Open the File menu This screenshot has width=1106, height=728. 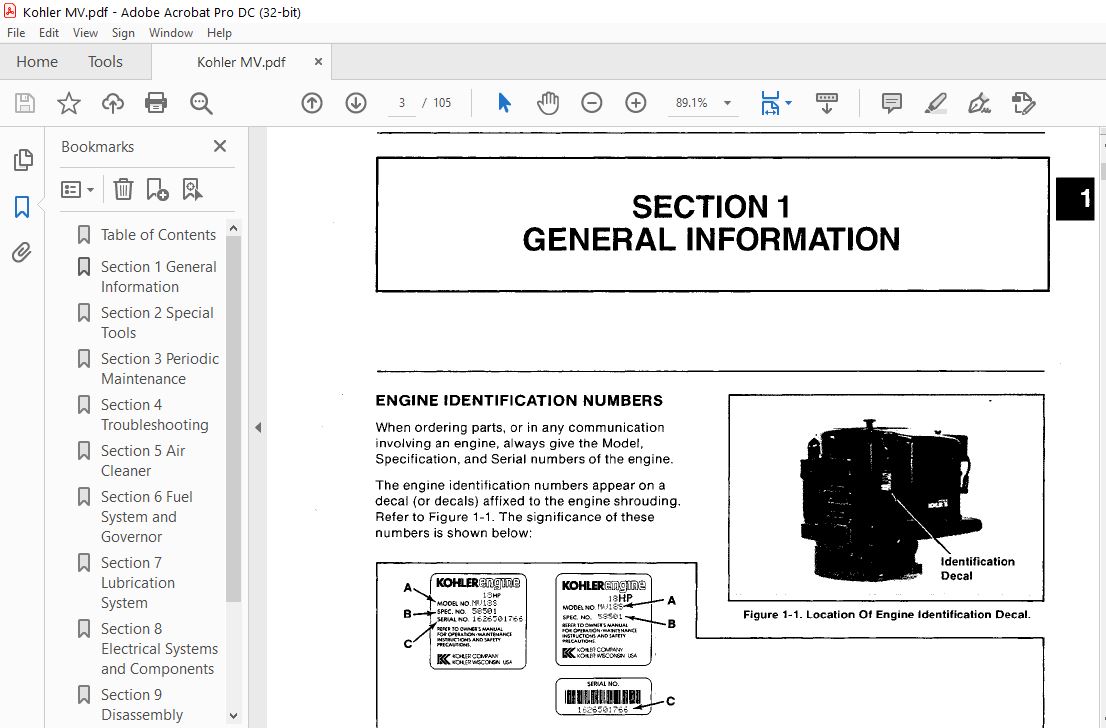point(16,32)
